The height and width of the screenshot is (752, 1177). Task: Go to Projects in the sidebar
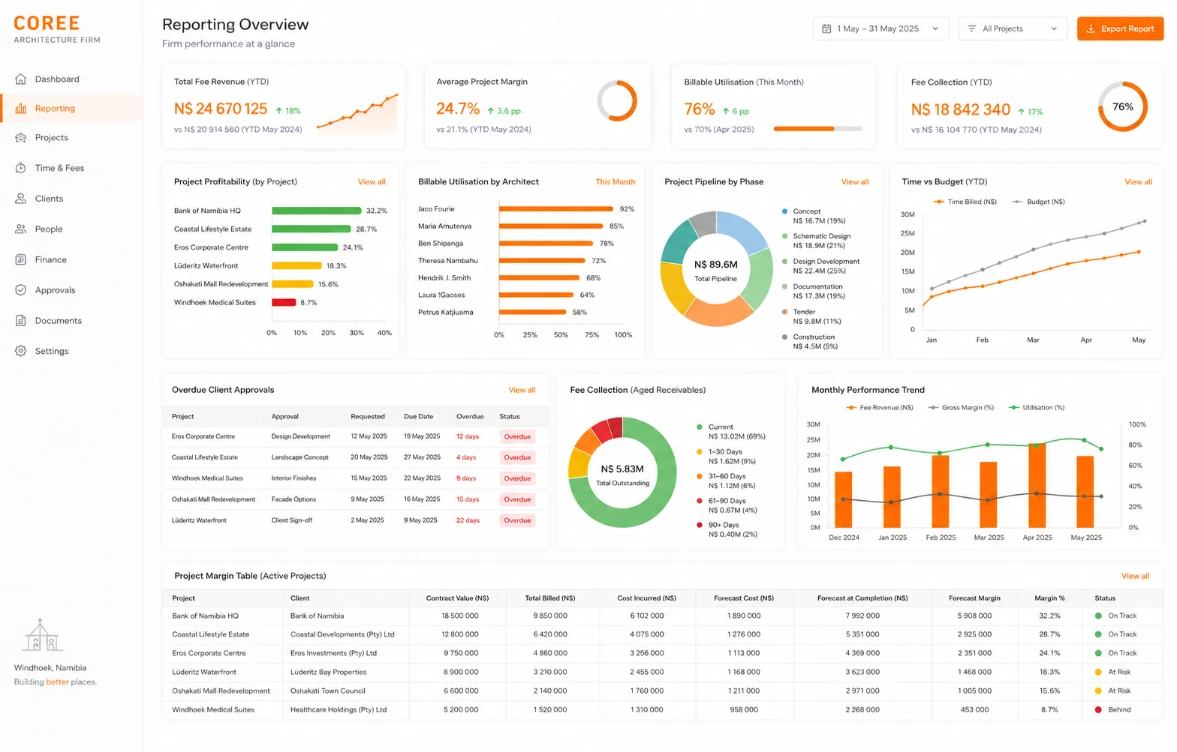(71, 138)
